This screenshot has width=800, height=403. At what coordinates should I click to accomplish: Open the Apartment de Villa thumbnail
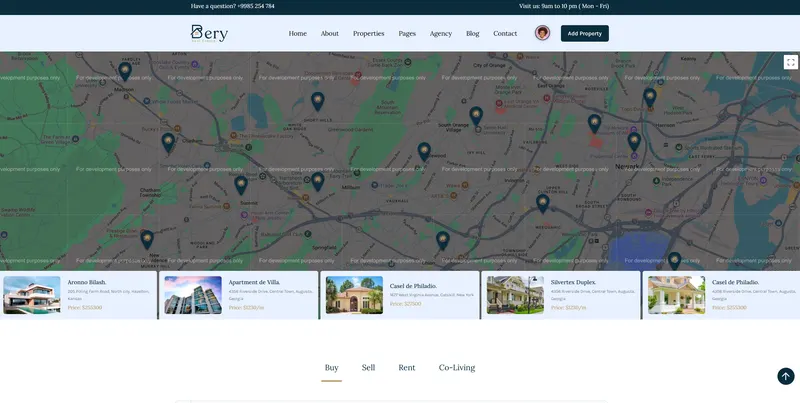193,295
